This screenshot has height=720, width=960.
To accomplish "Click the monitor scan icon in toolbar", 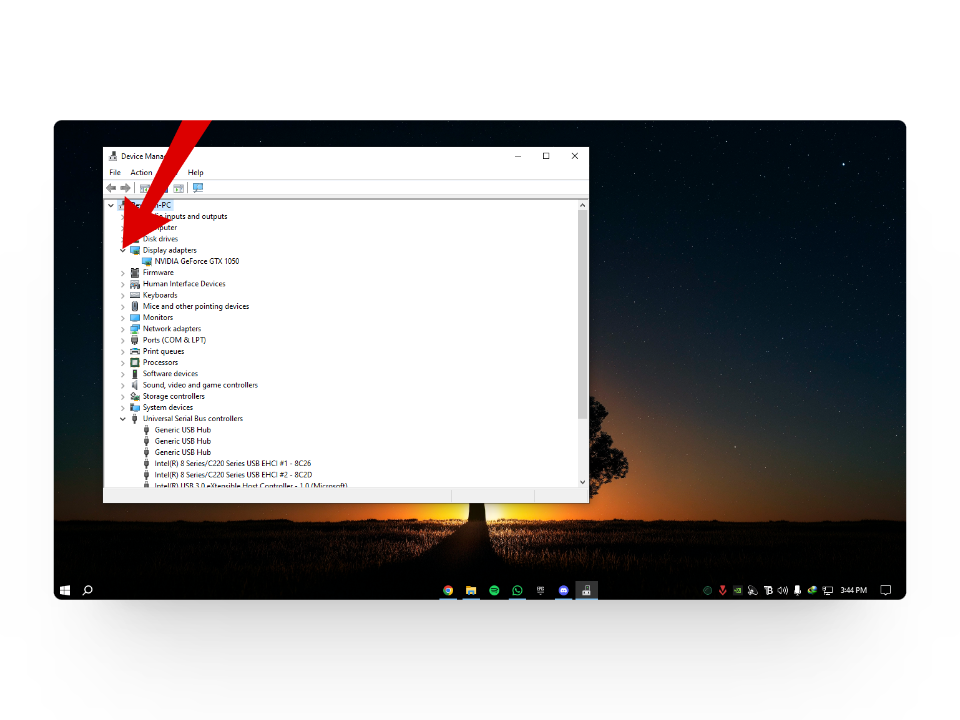I will (198, 188).
